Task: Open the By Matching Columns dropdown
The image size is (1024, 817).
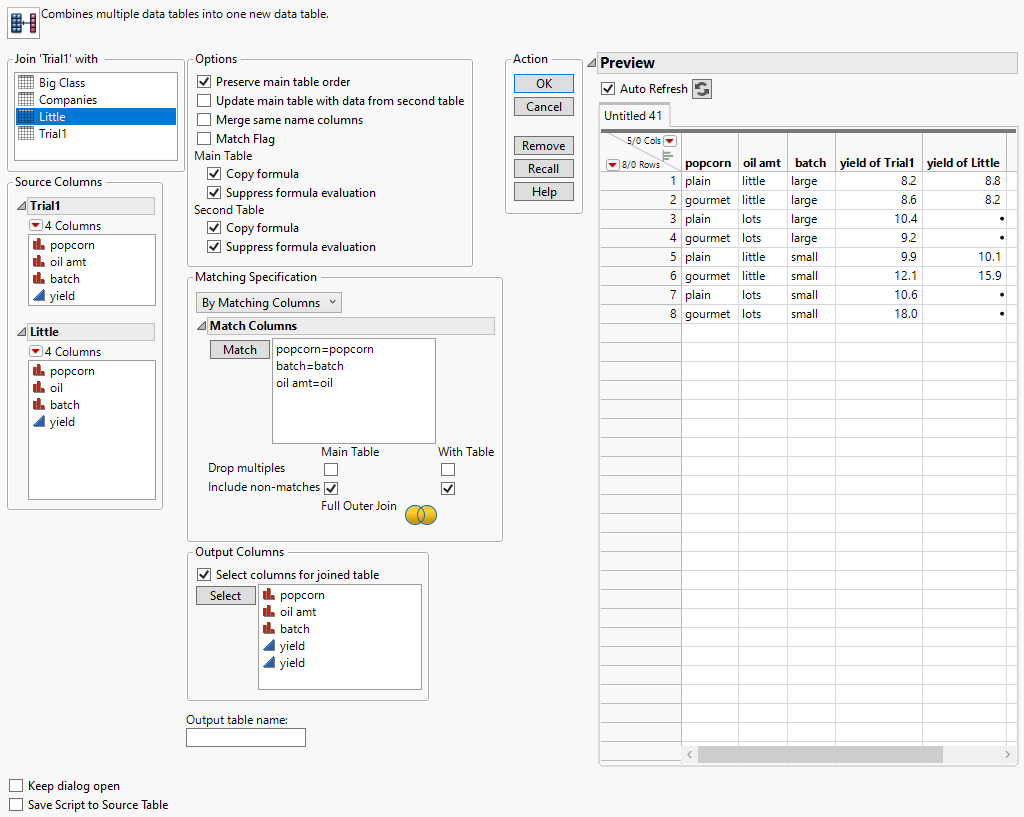Action: [268, 302]
